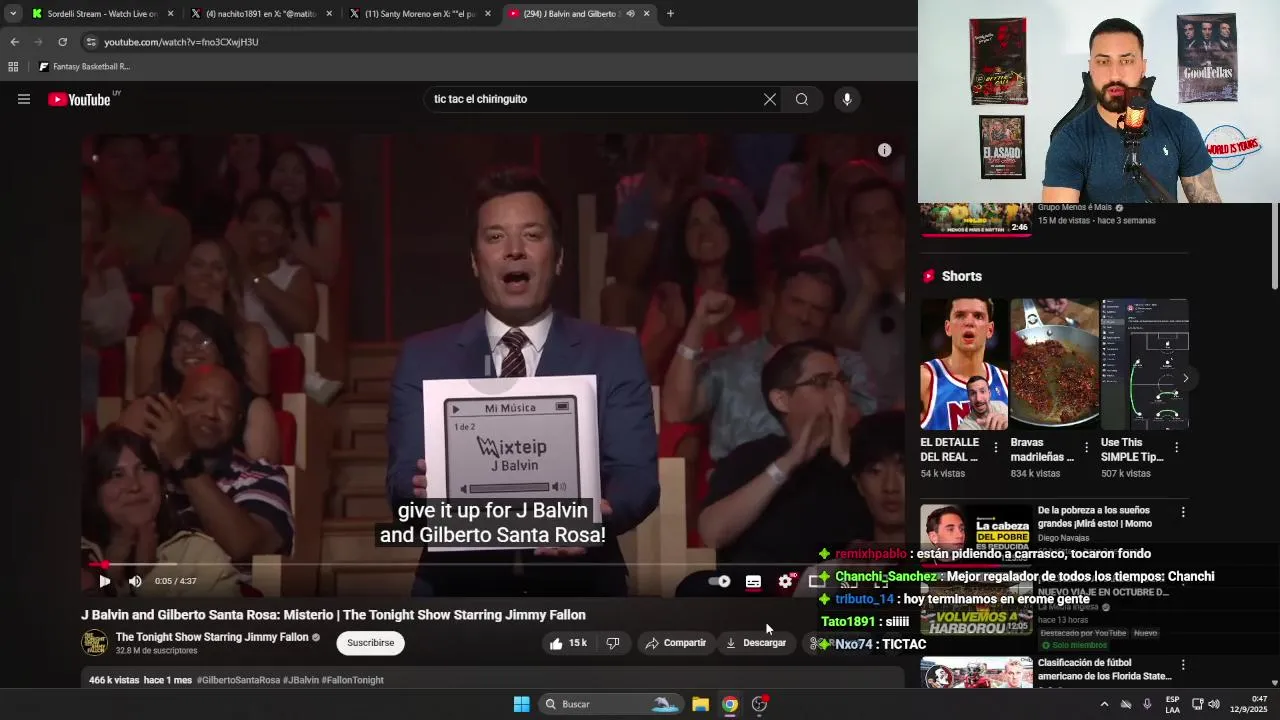The width and height of the screenshot is (1280, 720).
Task: Switch to Santy Moreno en X tab
Action: point(420,14)
